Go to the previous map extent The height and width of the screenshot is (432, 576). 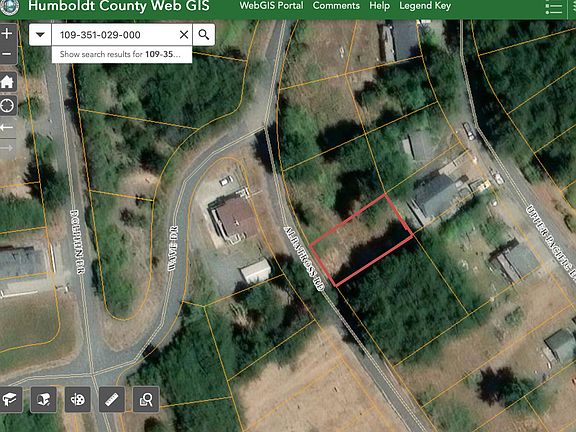[7, 127]
